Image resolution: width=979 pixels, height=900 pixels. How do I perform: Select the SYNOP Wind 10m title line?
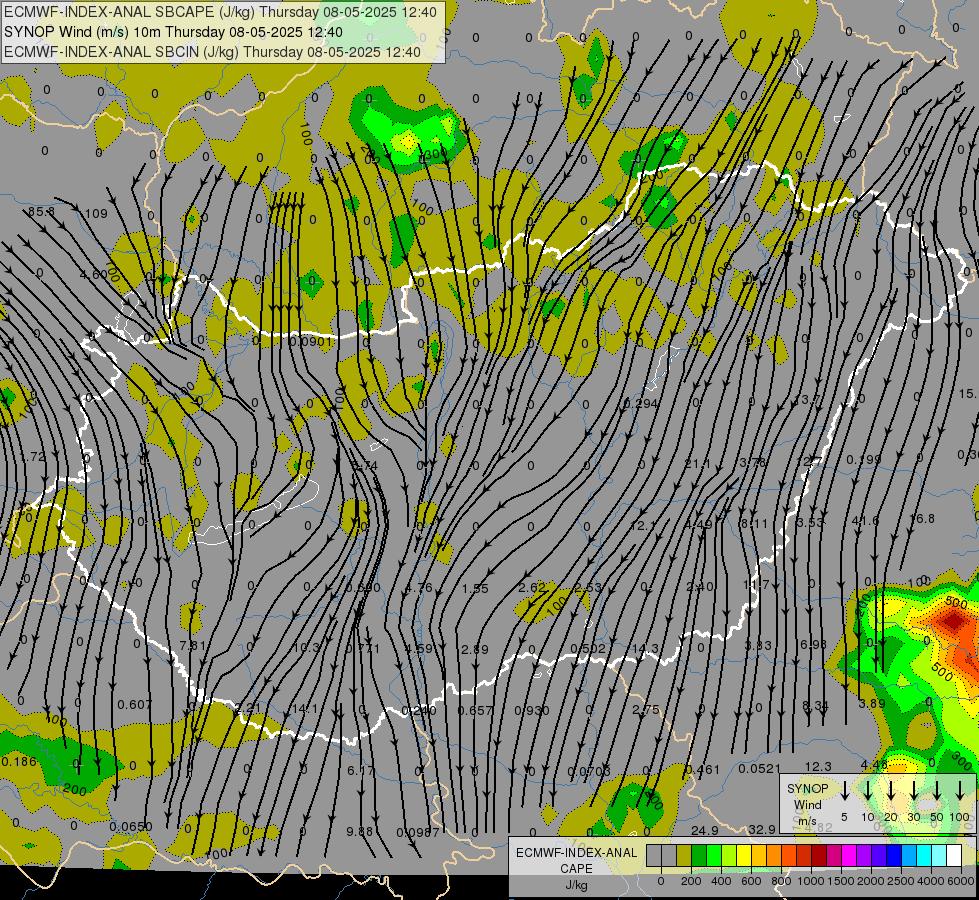(x=173, y=32)
